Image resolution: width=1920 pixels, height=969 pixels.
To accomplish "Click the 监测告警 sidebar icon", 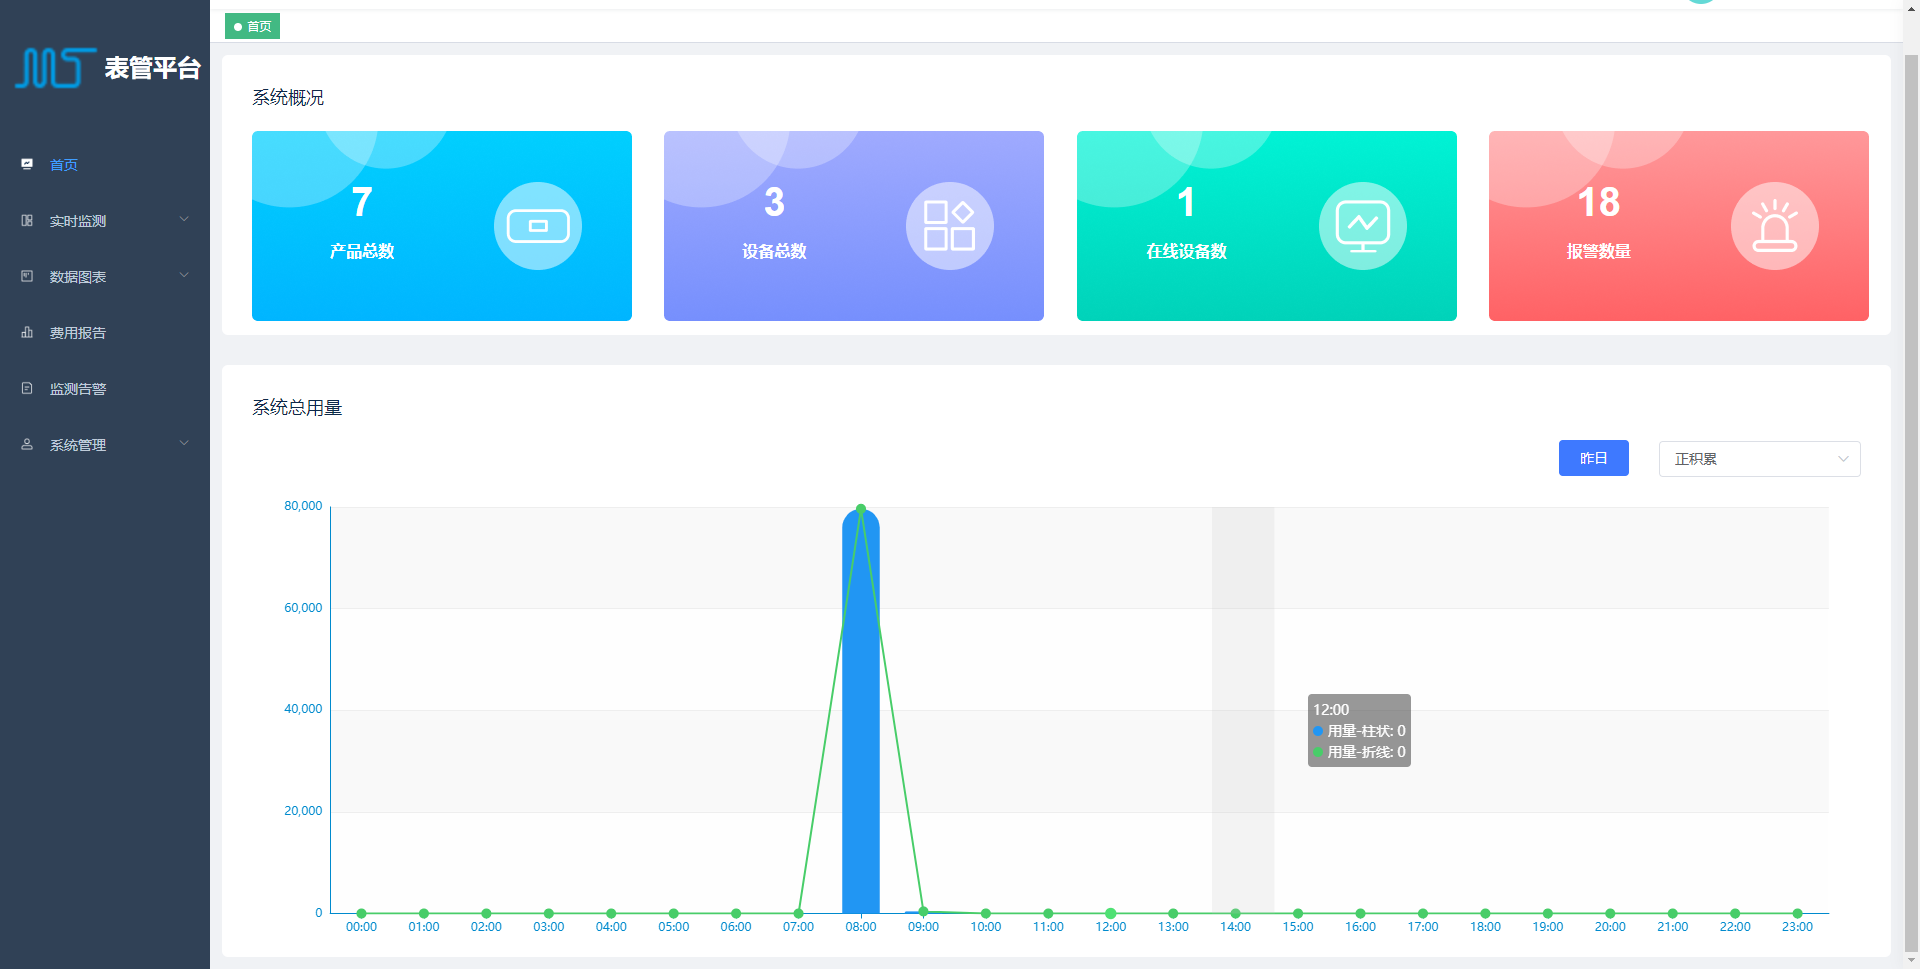I will (x=27, y=389).
